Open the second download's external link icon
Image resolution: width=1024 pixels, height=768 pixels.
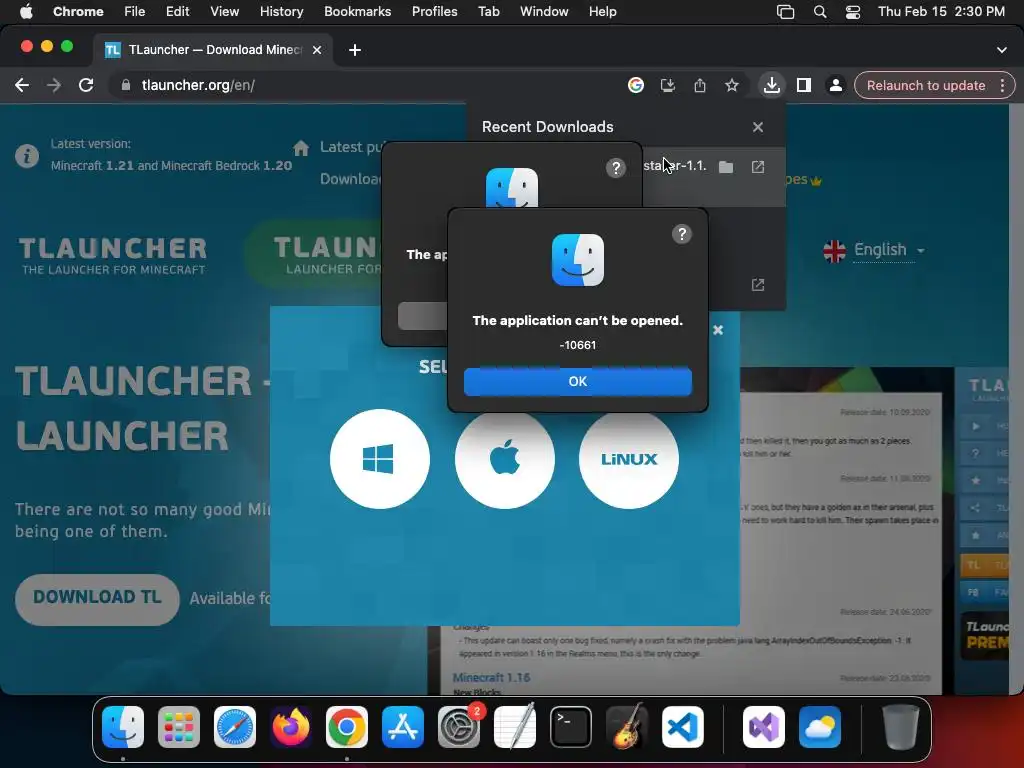(758, 285)
